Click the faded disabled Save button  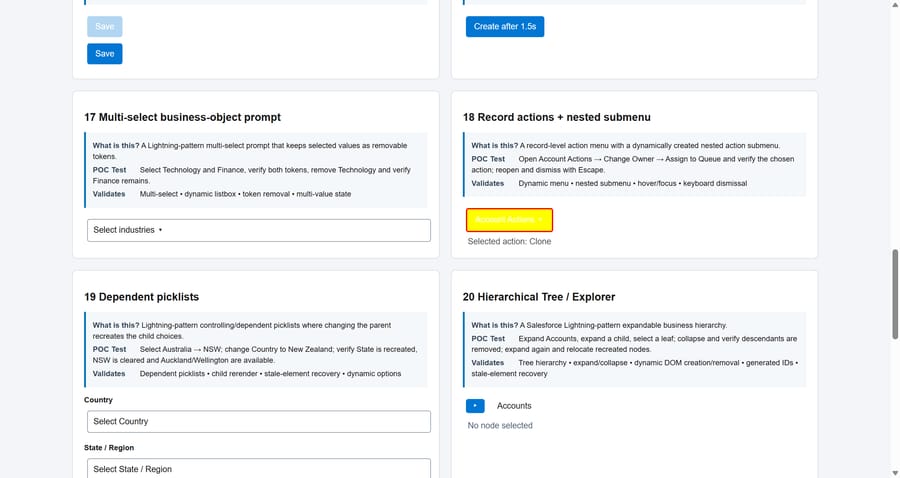click(104, 26)
